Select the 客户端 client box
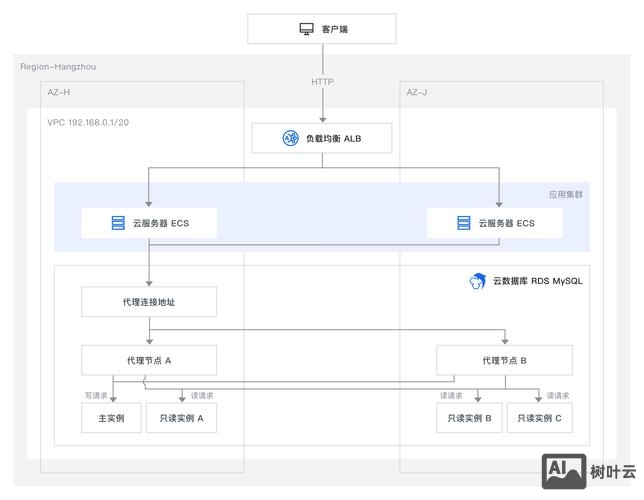644x500 pixels. click(321, 29)
